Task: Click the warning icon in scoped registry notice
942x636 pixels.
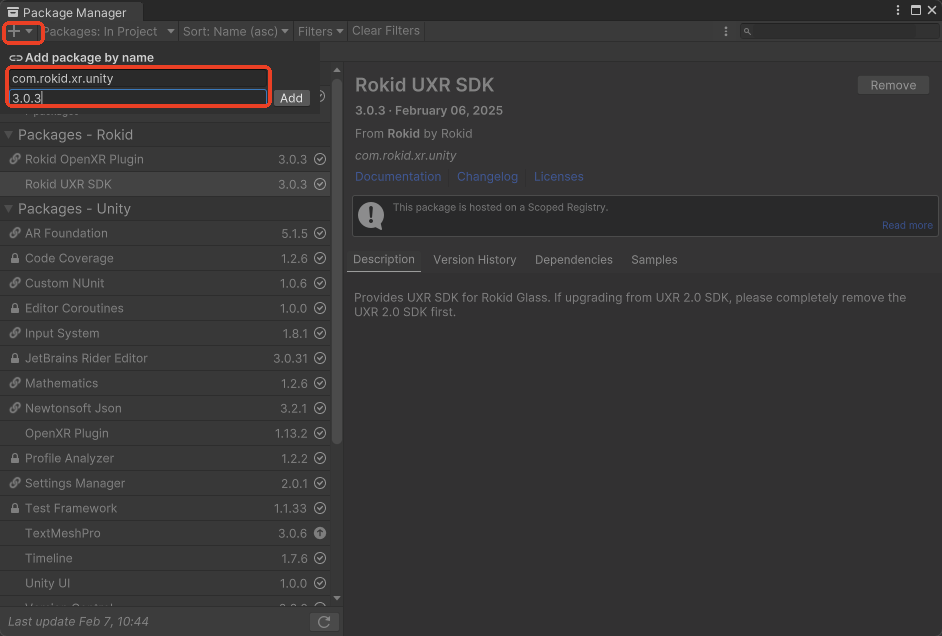Action: 371,215
